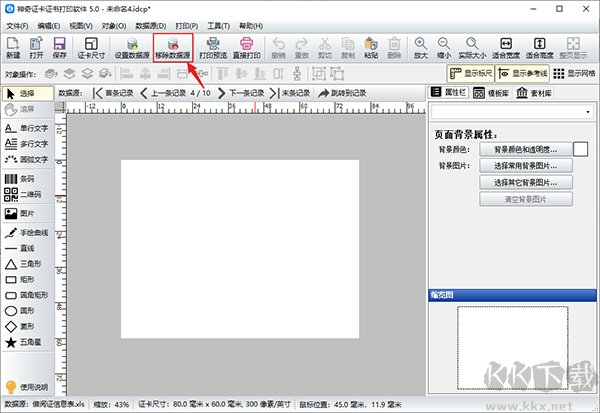The width and height of the screenshot is (600, 413).
Task: Click the 证卡尺寸 card size icon
Action: click(91, 48)
